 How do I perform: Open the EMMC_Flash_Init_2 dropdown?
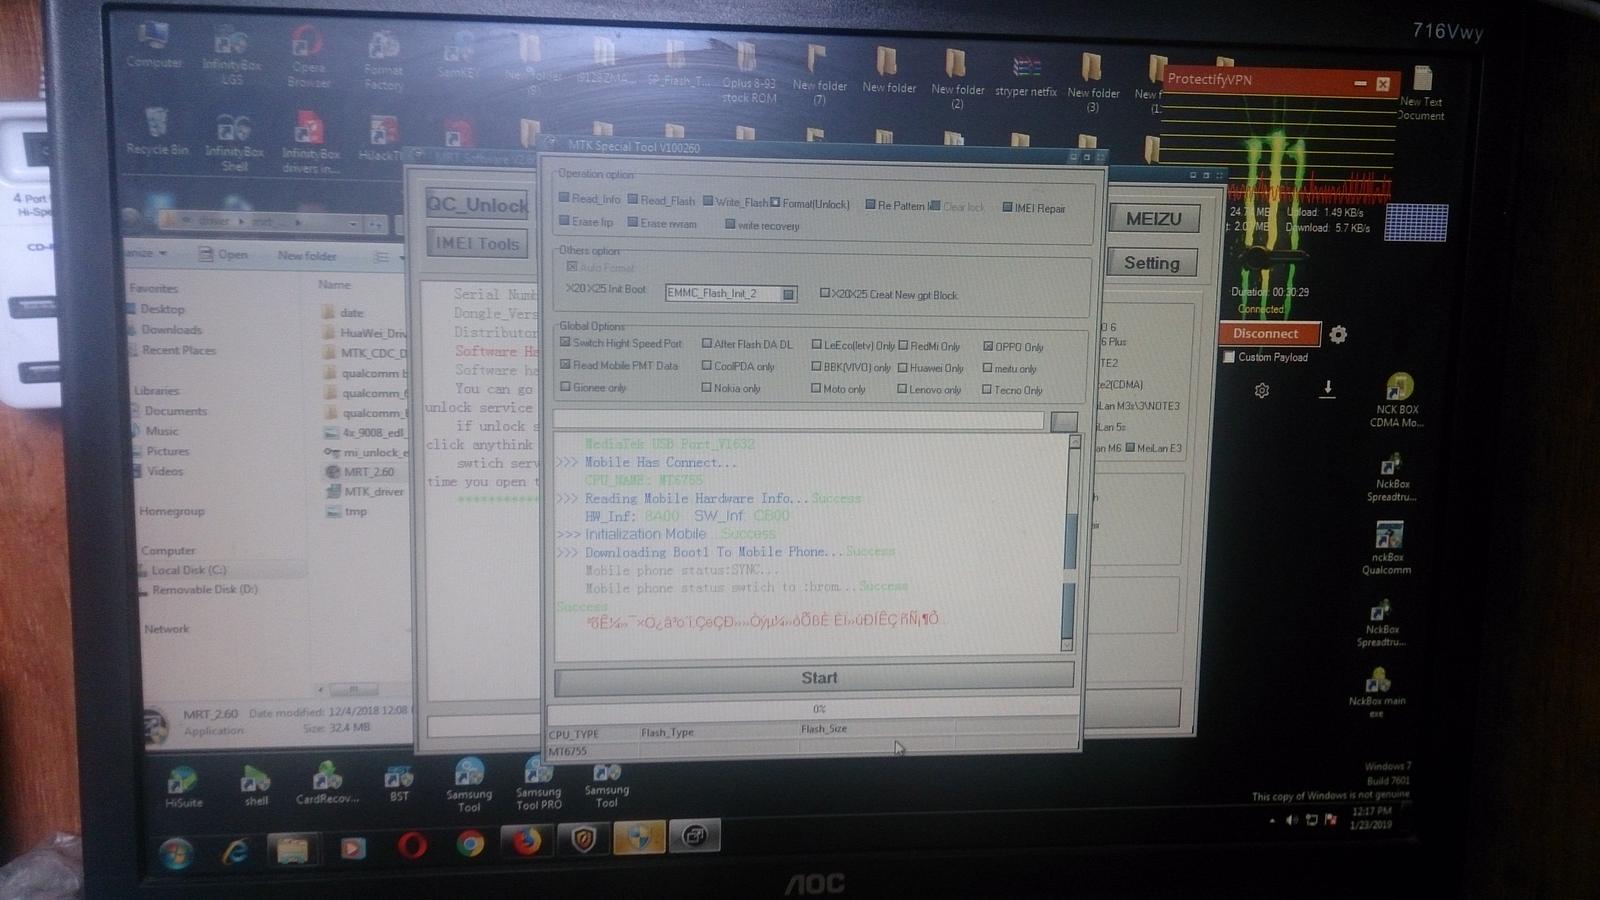[788, 294]
